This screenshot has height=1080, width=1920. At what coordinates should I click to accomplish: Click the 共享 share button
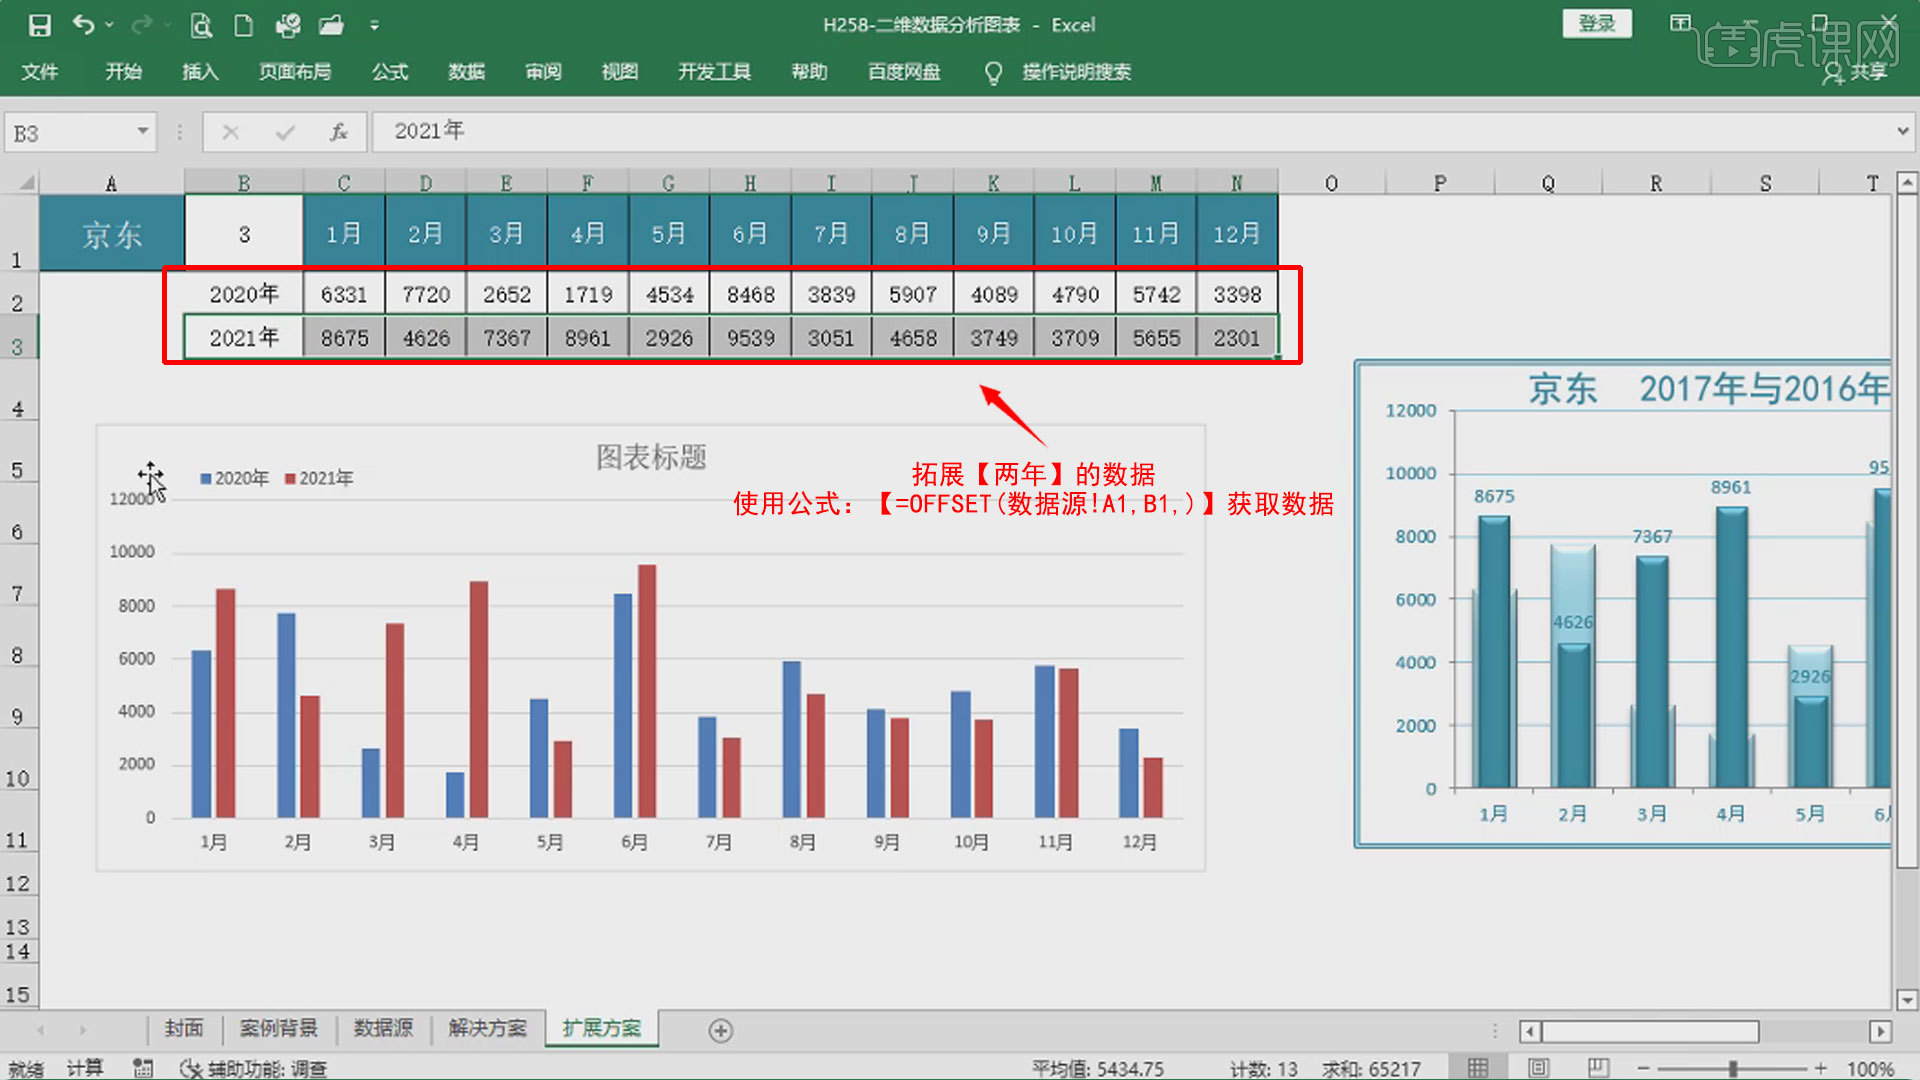(x=1864, y=75)
